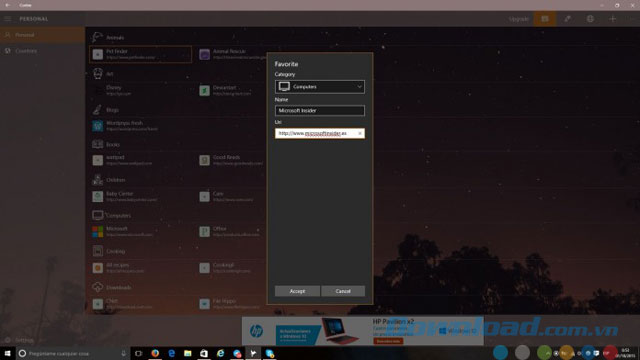Click the Upgrade link in the top toolbar
Viewport: 640px width, 360px height.
coord(518,19)
